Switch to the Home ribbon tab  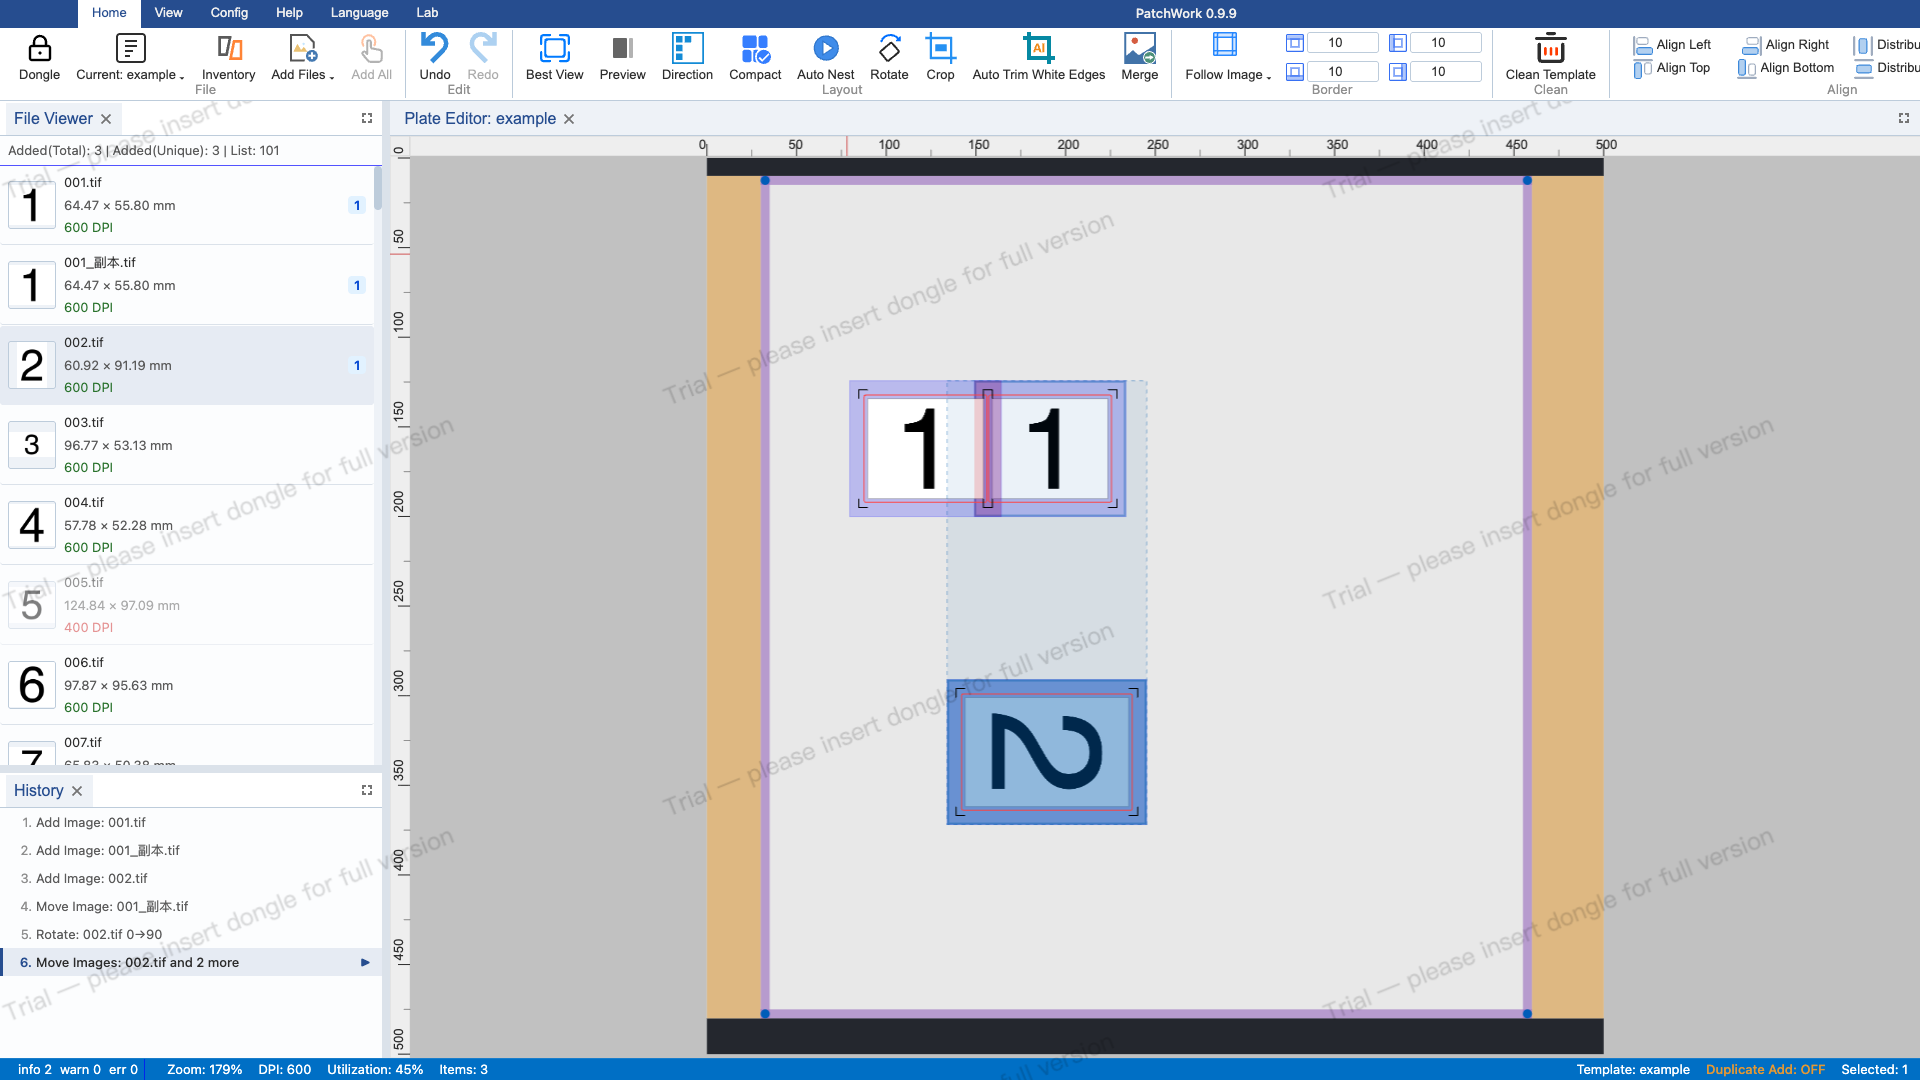click(x=109, y=13)
